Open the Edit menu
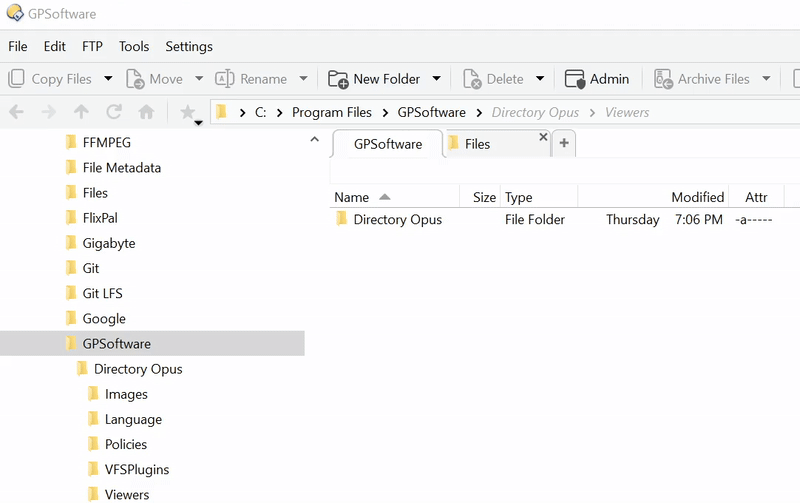The height and width of the screenshot is (503, 800). pyautogui.click(x=55, y=46)
